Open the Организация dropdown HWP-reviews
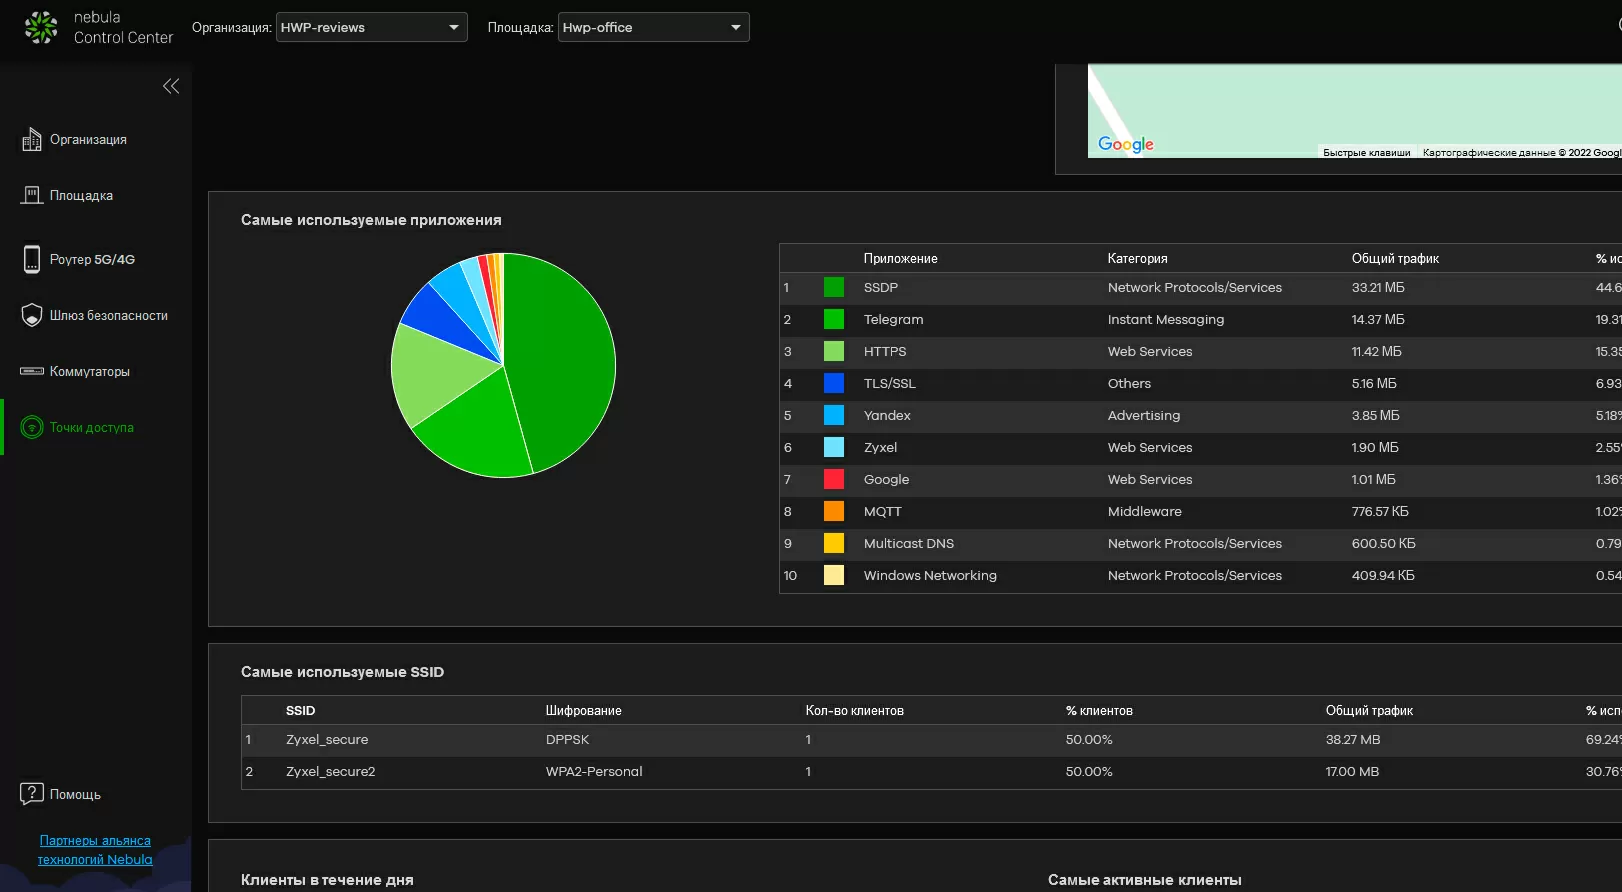Viewport: 1622px width, 892px height. coord(371,27)
